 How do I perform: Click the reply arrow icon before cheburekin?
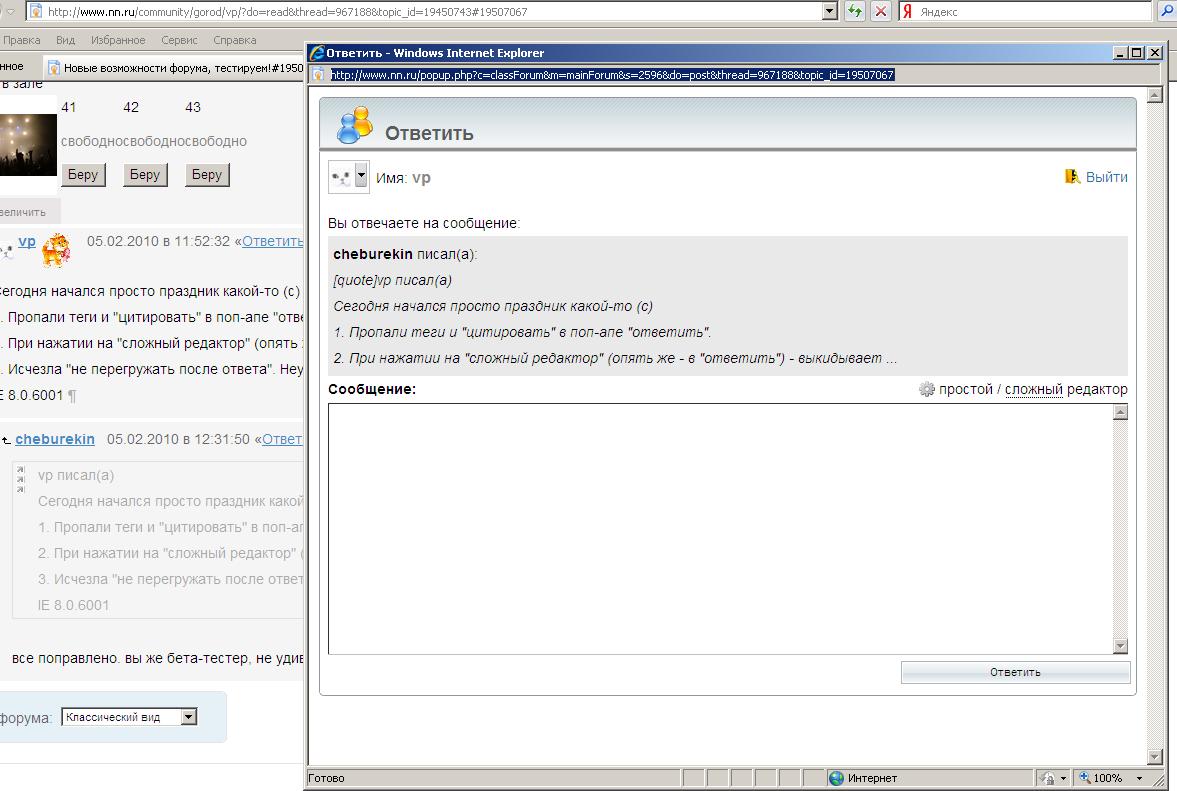pyautogui.click(x=6, y=441)
